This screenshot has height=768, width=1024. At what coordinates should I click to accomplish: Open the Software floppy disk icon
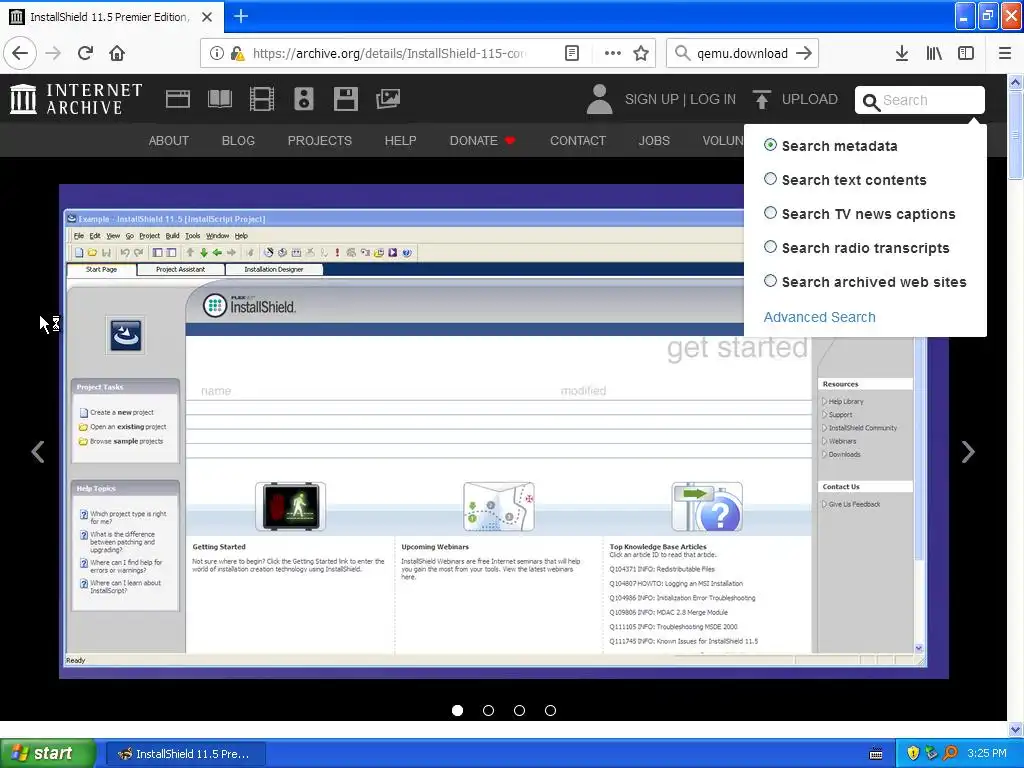pyautogui.click(x=345, y=99)
